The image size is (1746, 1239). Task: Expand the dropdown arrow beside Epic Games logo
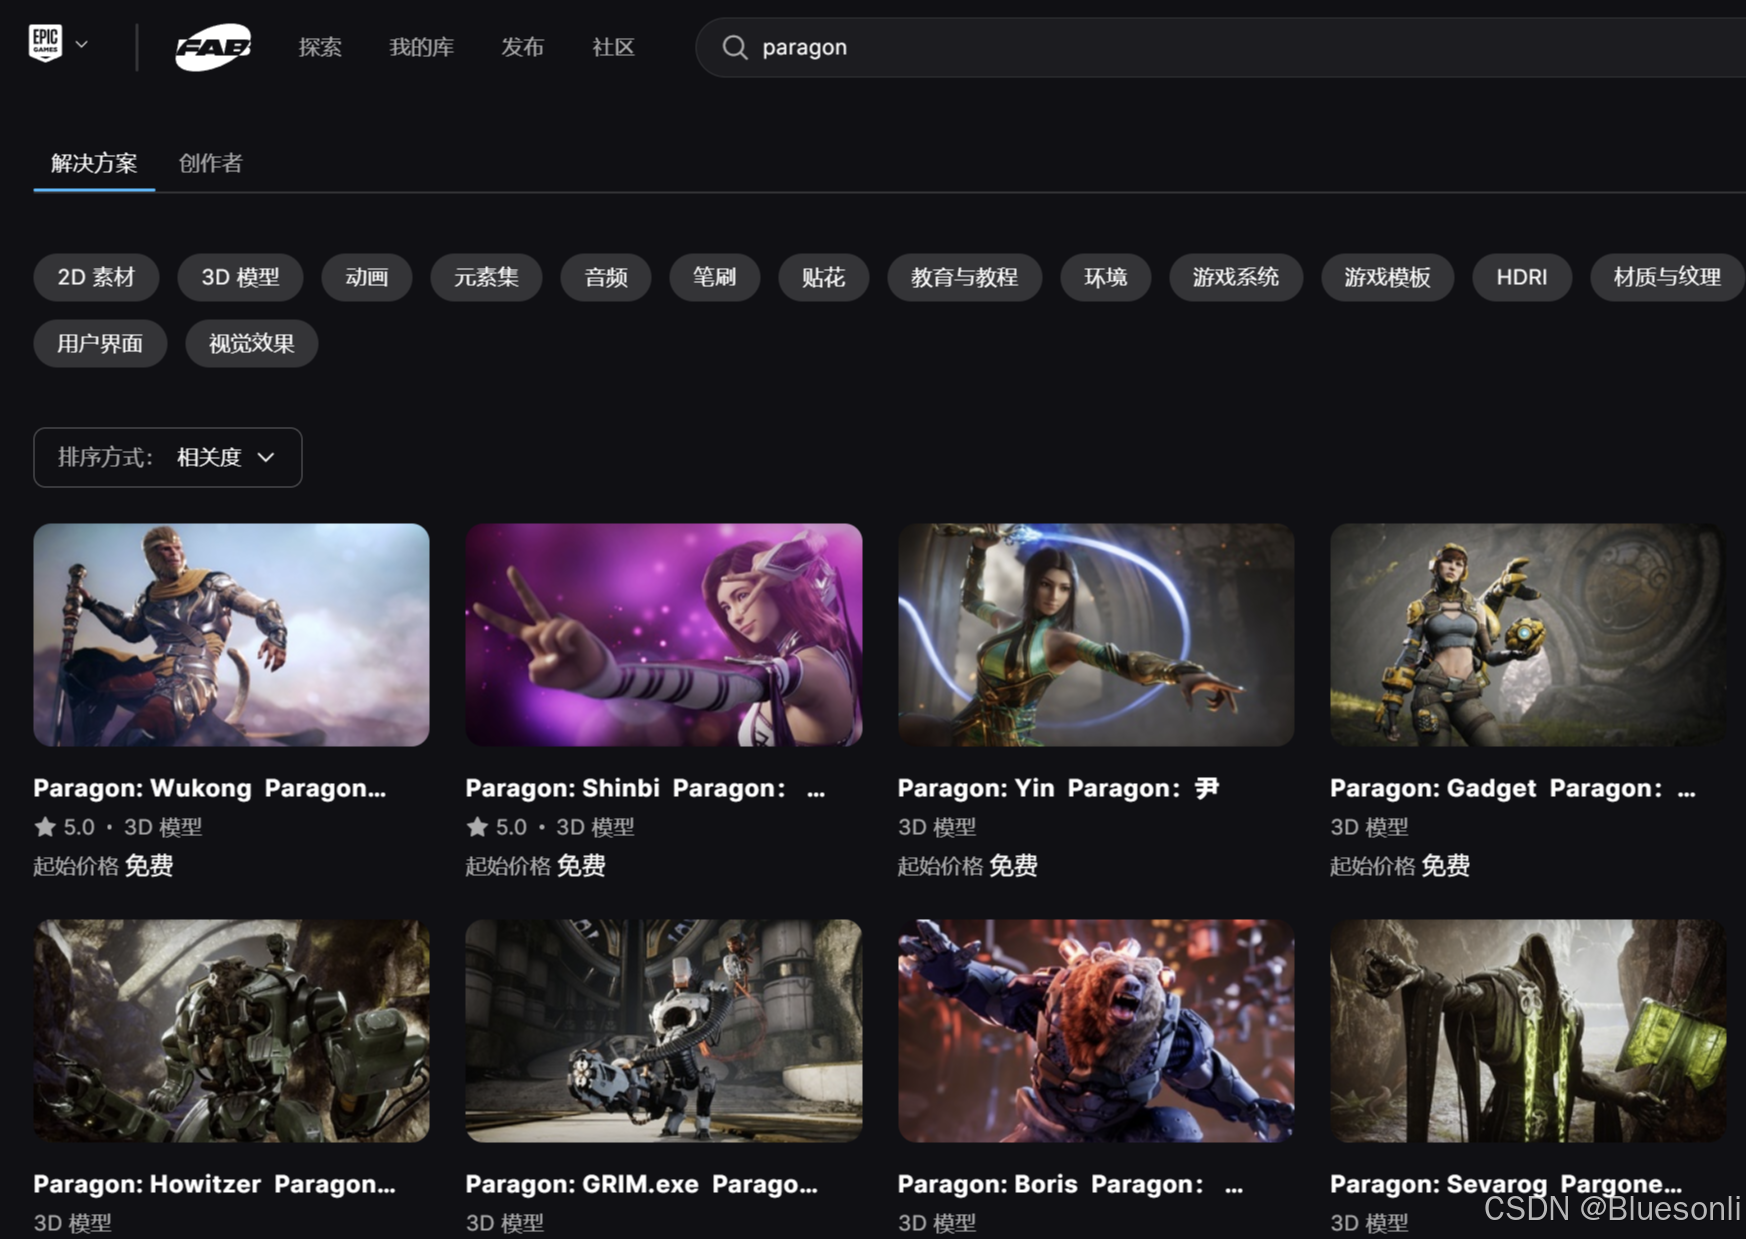click(82, 45)
